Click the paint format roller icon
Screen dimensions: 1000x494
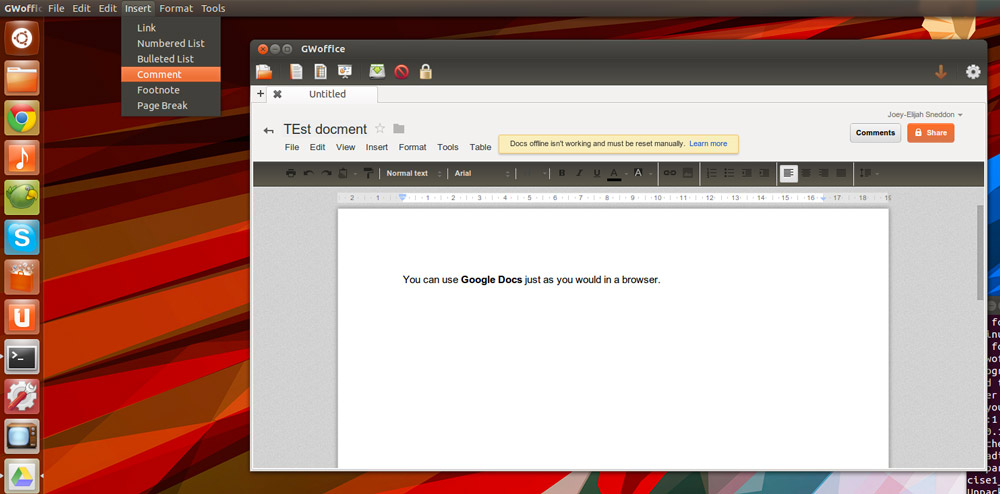point(367,173)
